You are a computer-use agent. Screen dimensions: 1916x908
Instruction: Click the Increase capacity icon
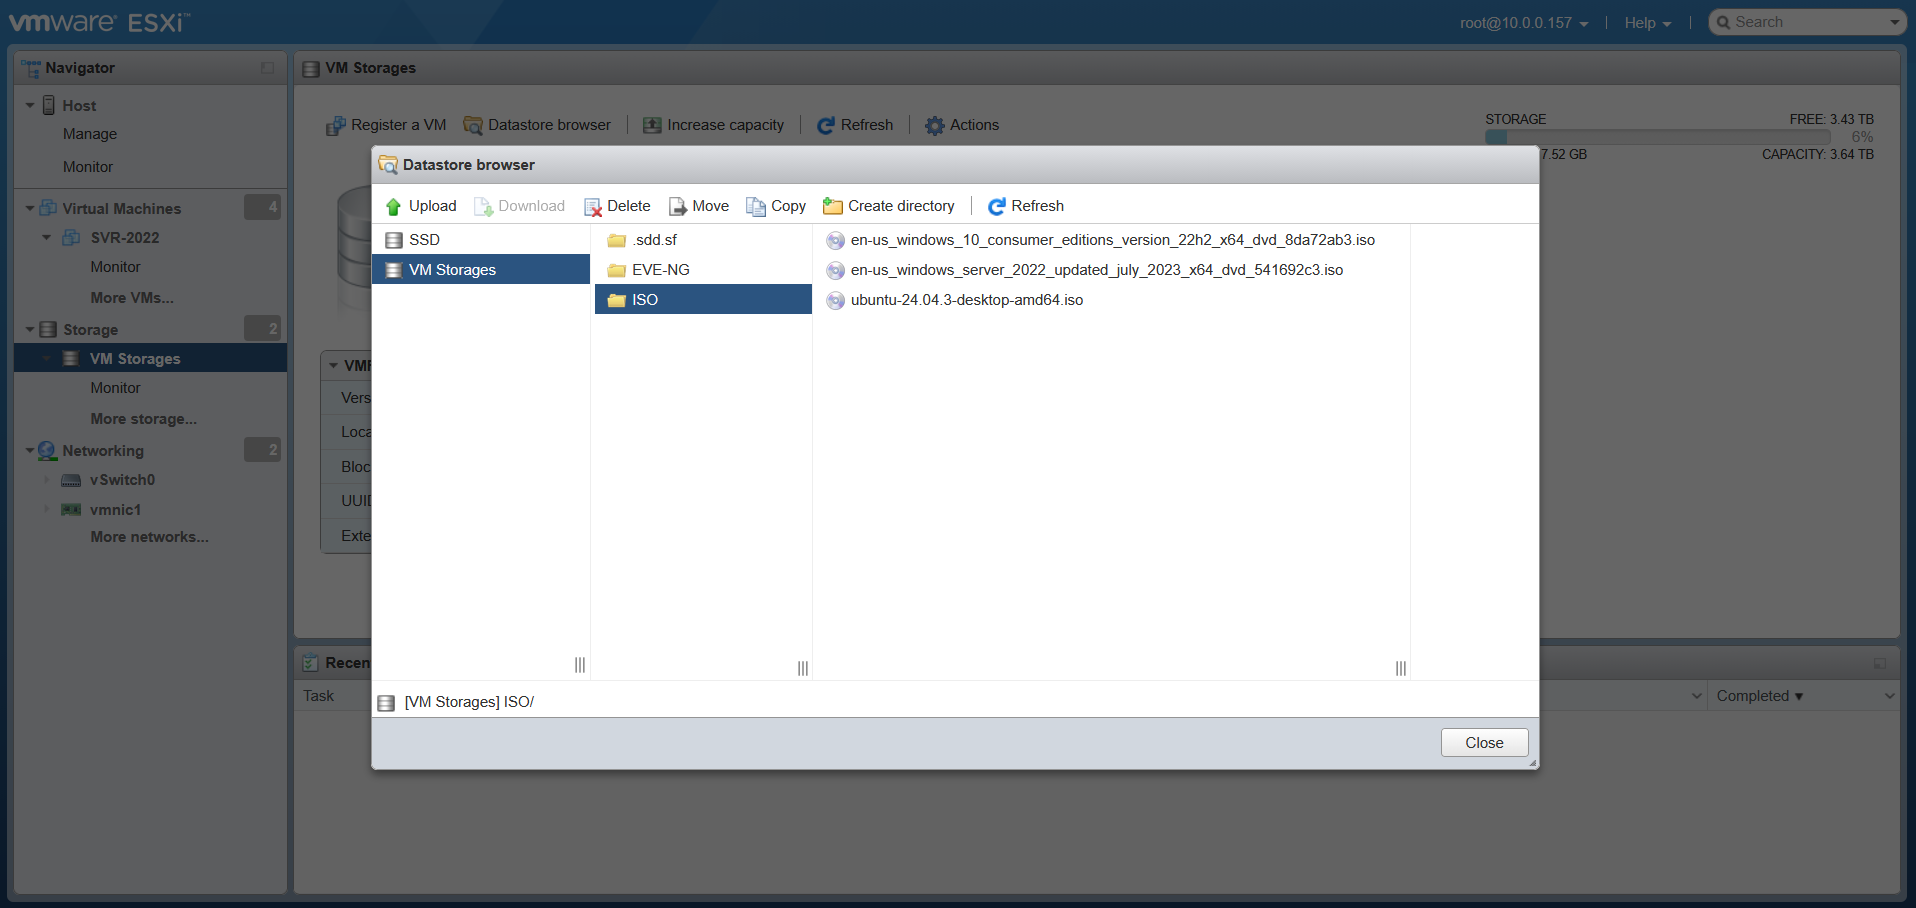point(651,124)
